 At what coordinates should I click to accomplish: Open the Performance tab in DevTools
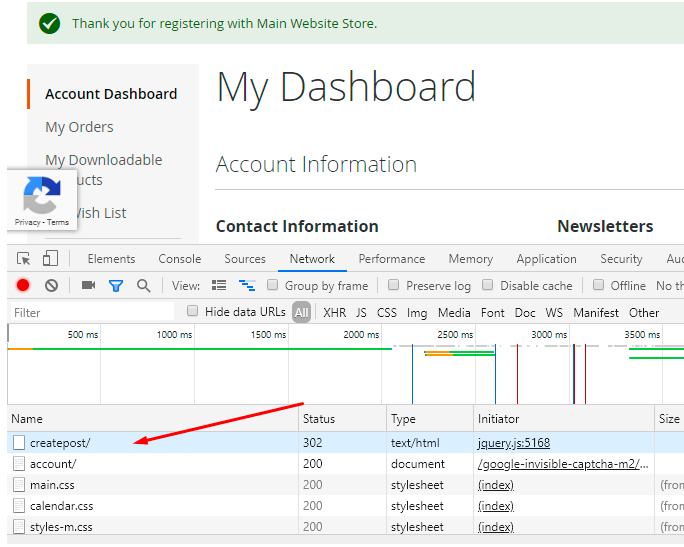[x=392, y=259]
